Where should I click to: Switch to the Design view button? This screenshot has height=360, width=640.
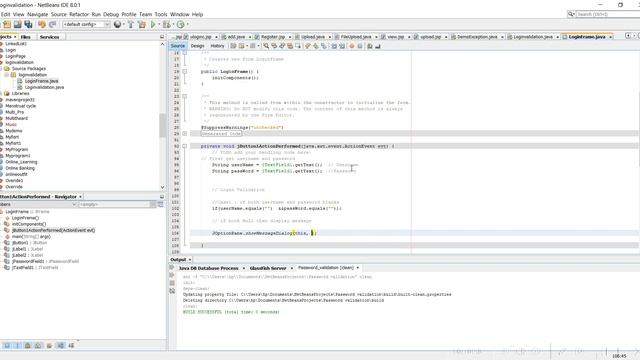point(198,46)
